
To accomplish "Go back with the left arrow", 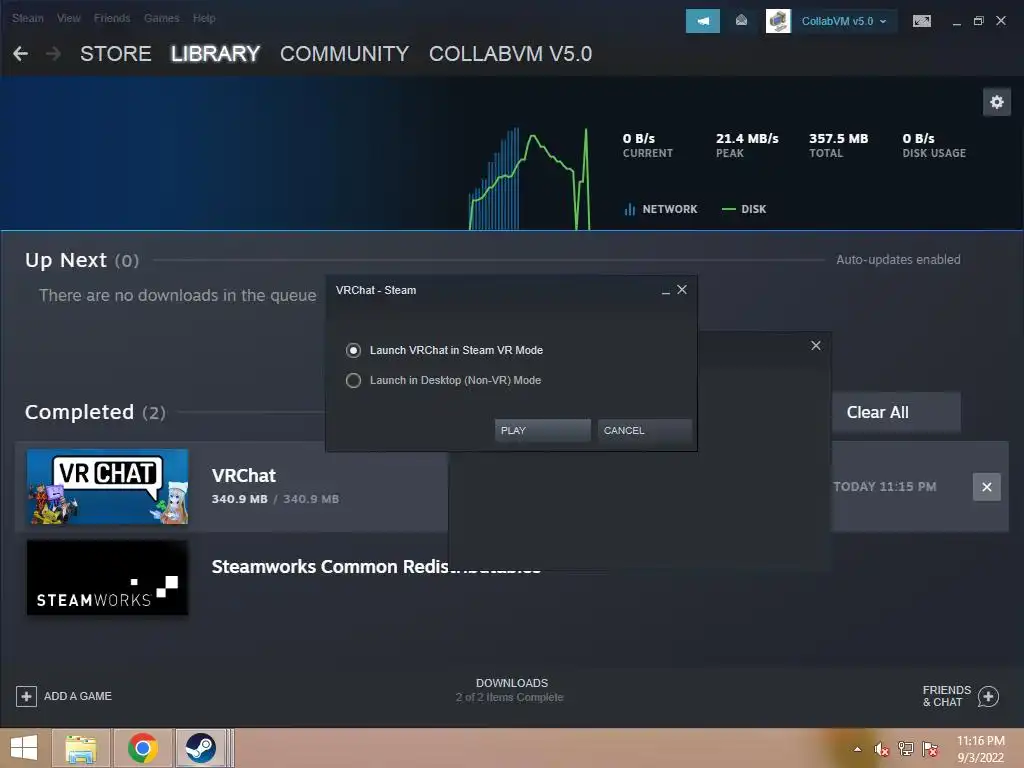I will [20, 54].
